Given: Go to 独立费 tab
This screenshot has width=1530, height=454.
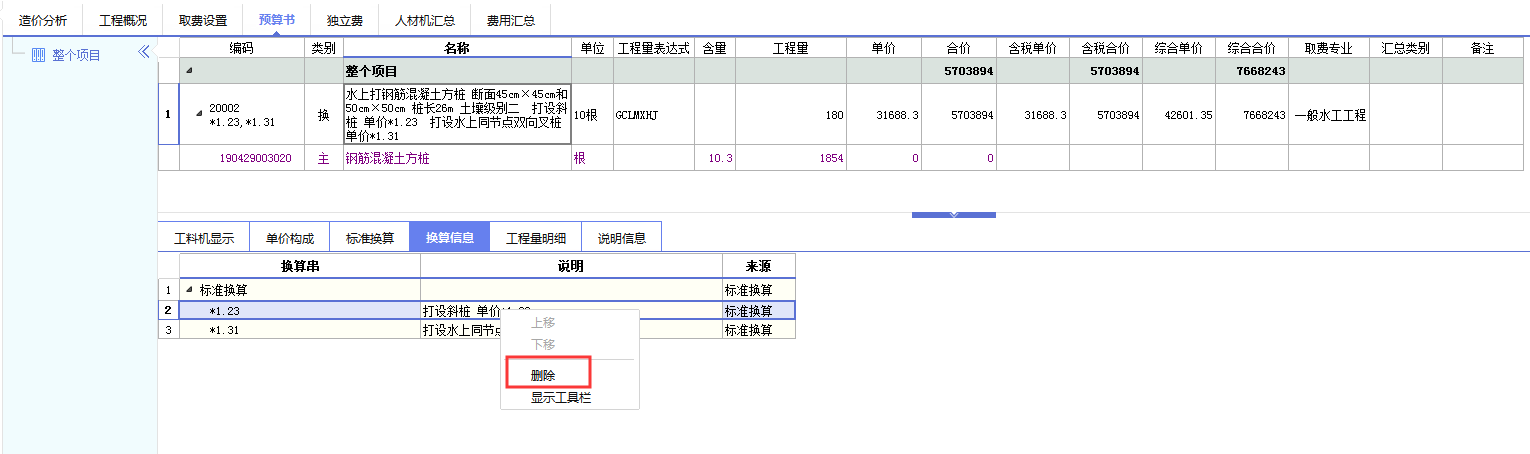Looking at the screenshot, I should click(x=345, y=20).
